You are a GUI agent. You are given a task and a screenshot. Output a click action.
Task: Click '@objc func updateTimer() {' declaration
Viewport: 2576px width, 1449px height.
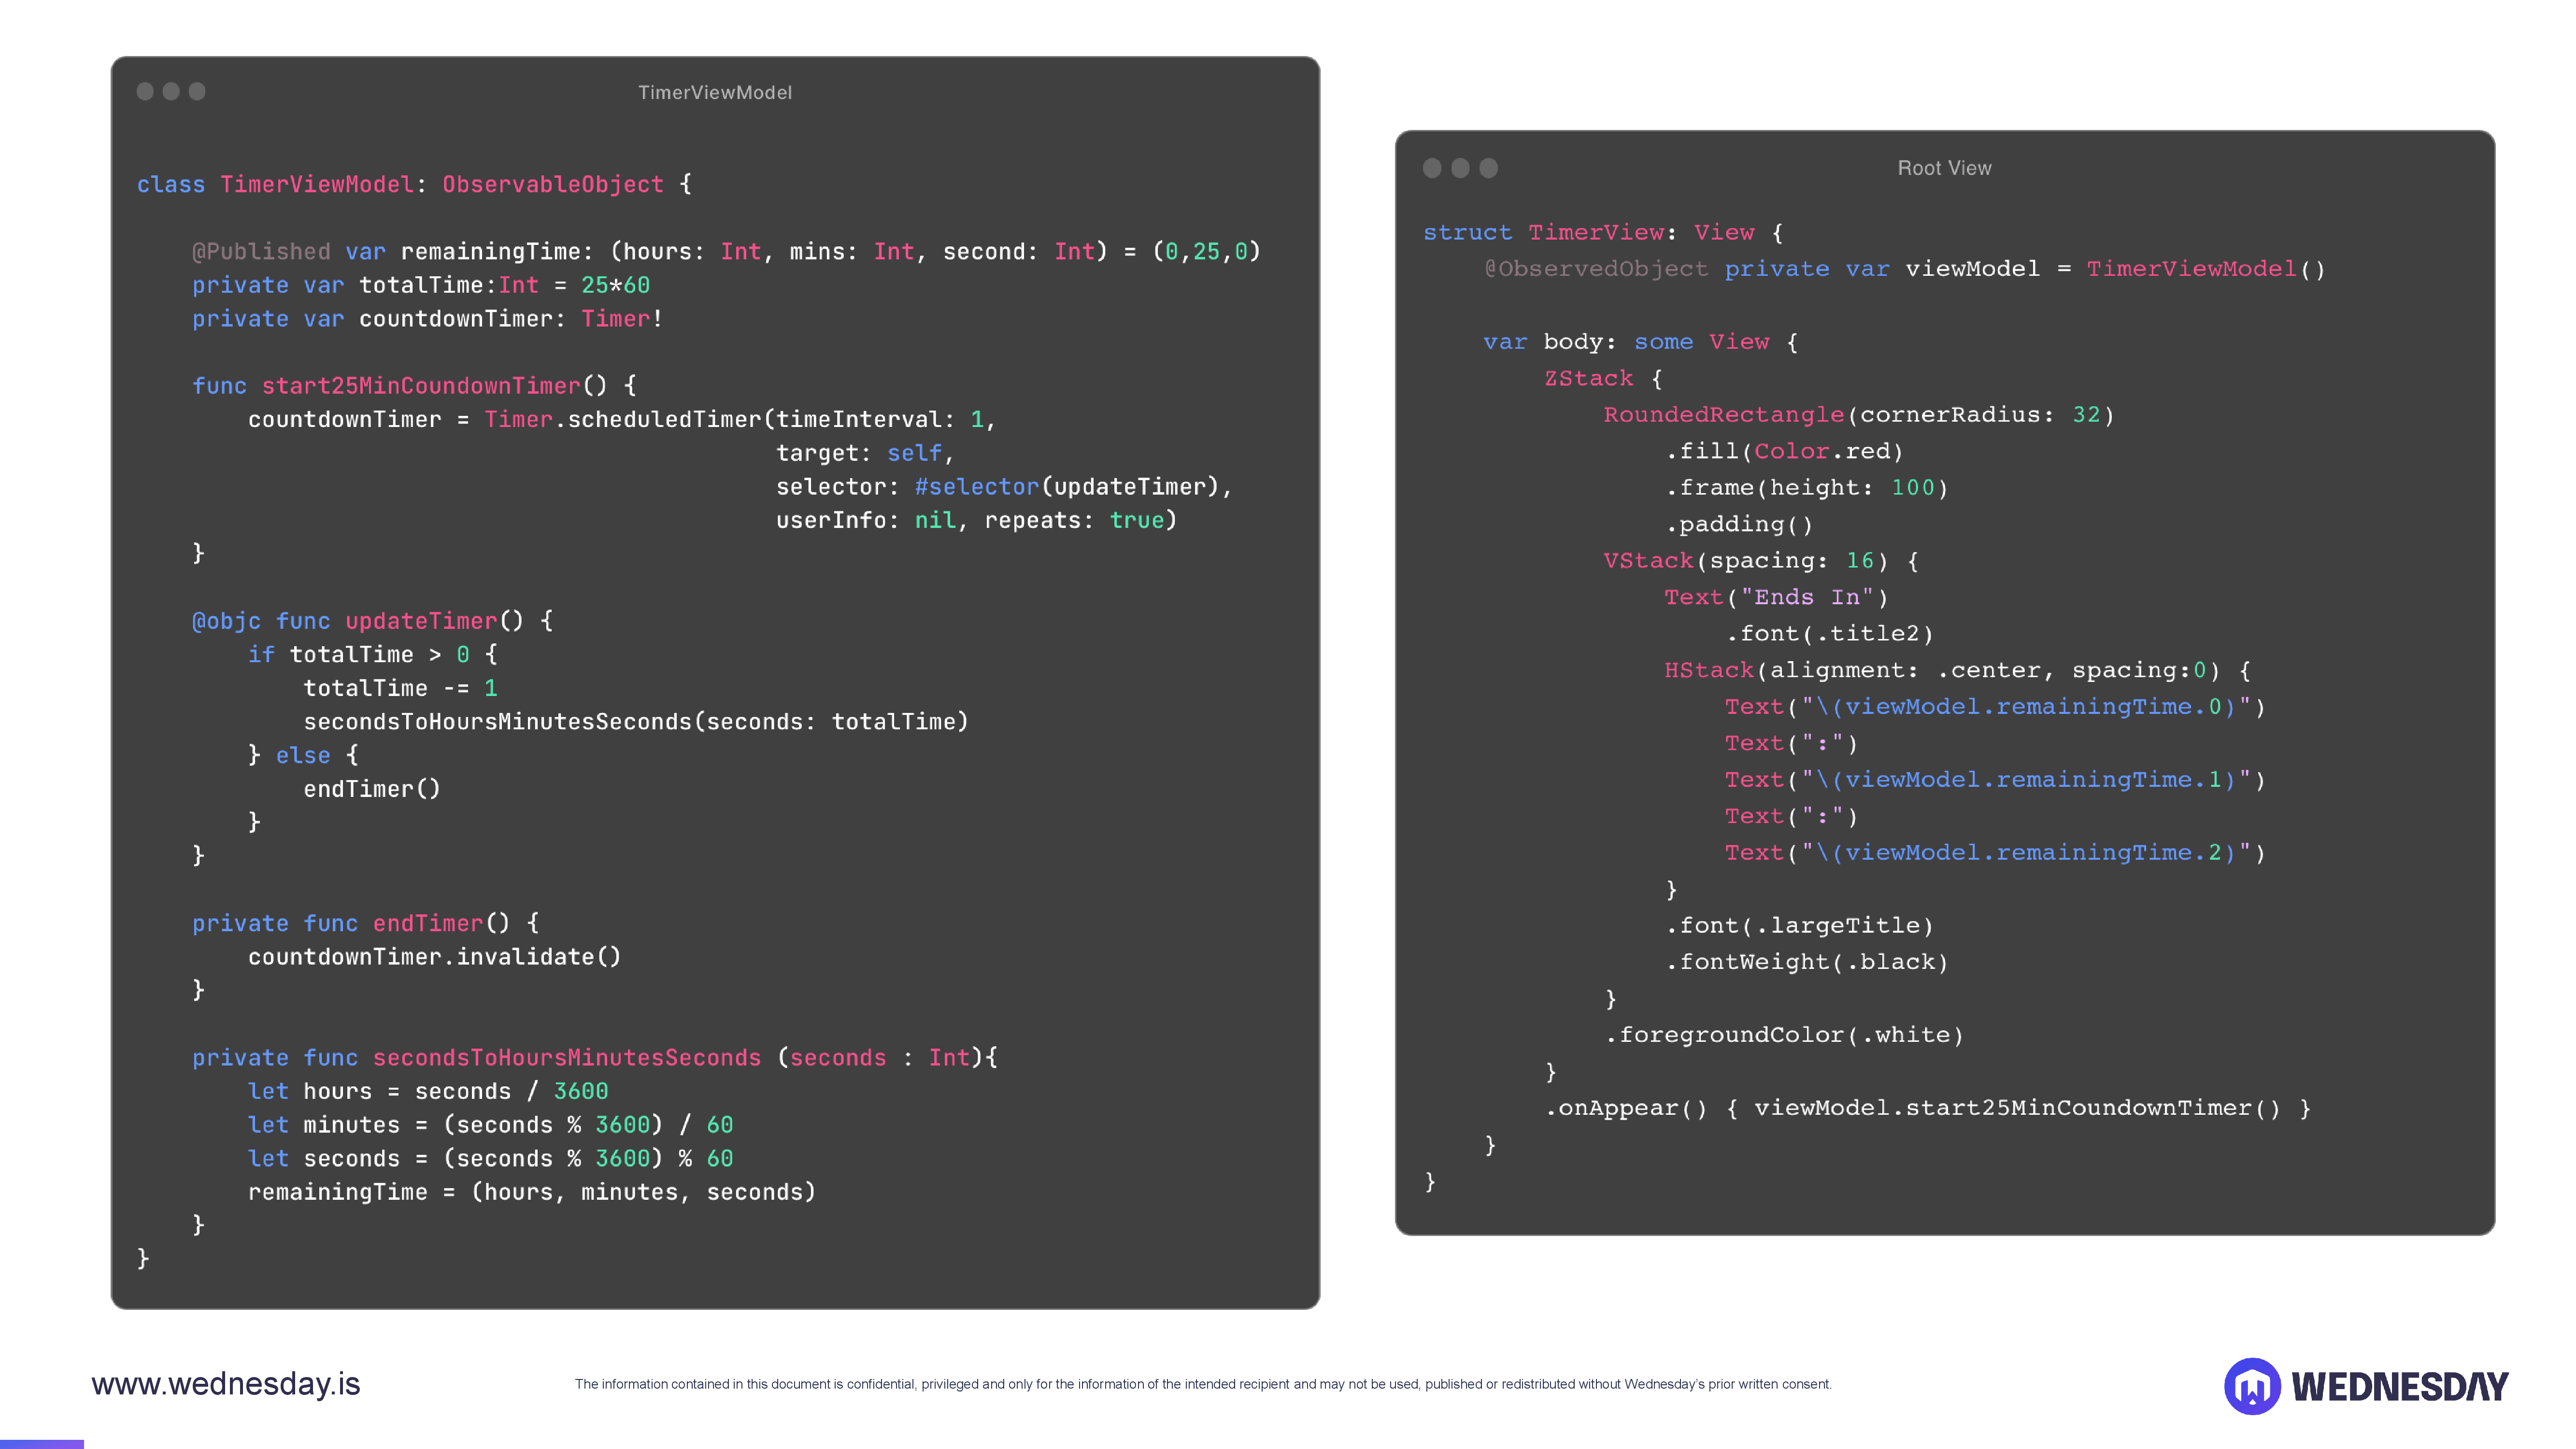pyautogui.click(x=372, y=621)
